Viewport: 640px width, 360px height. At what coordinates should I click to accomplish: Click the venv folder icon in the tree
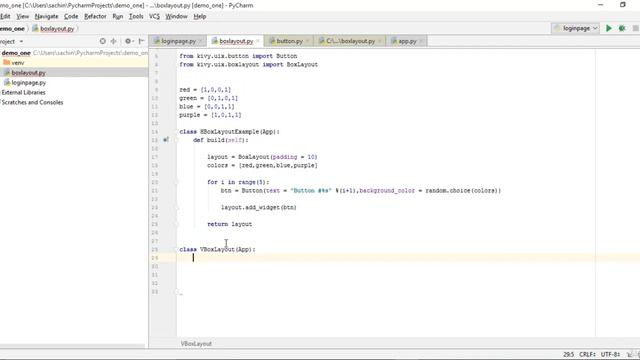[x=7, y=62]
